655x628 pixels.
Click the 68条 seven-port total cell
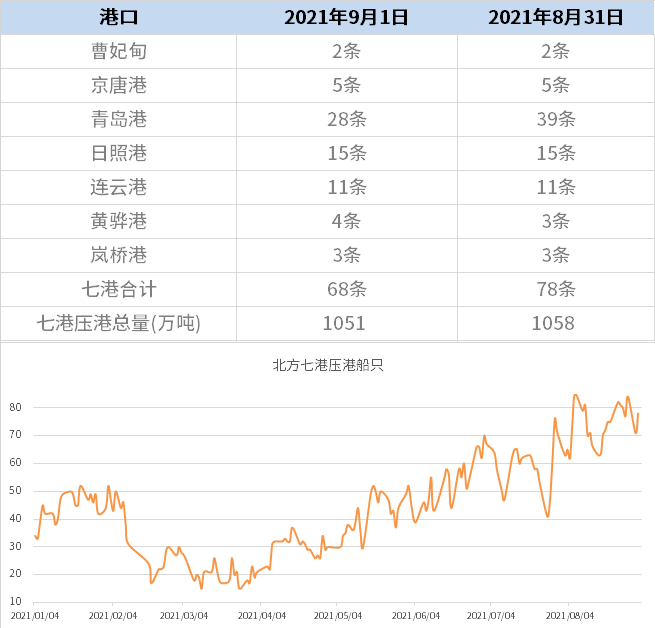click(346, 289)
